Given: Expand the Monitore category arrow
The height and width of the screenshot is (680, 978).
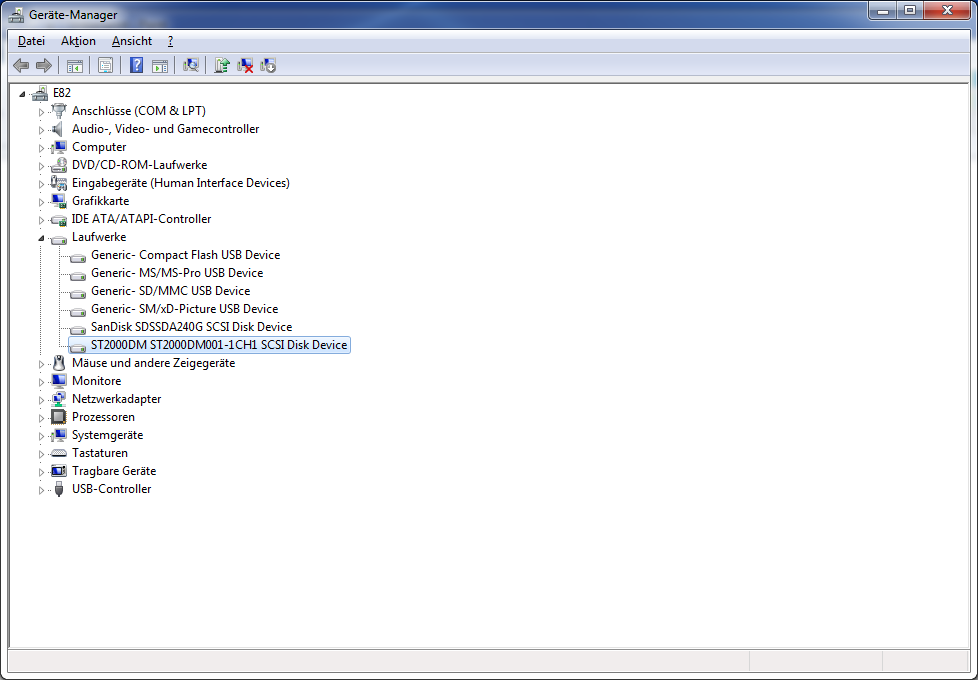Looking at the screenshot, I should (41, 382).
